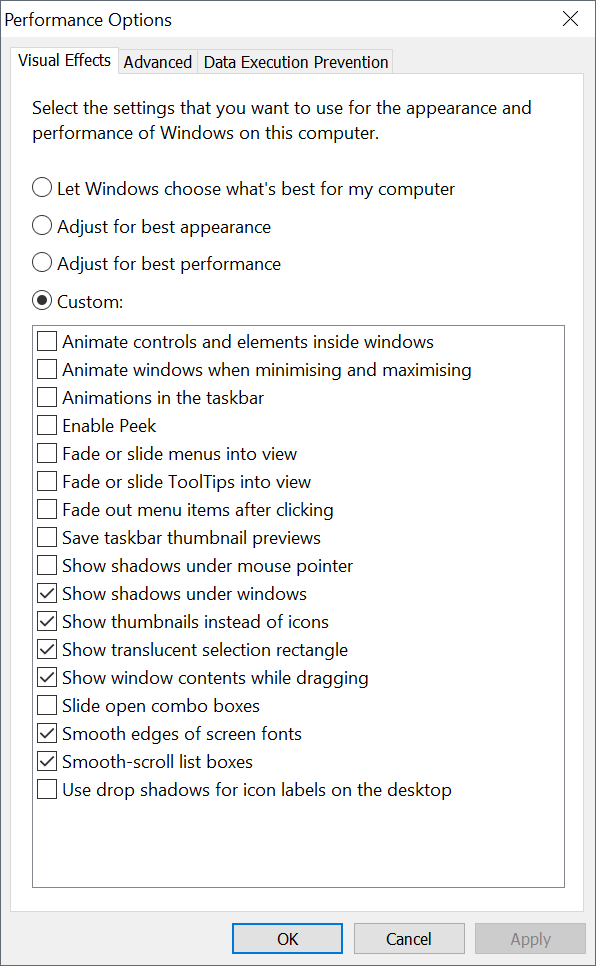This screenshot has width=596, height=966.
Task: Close the Performance Options dialog
Action: click(570, 18)
